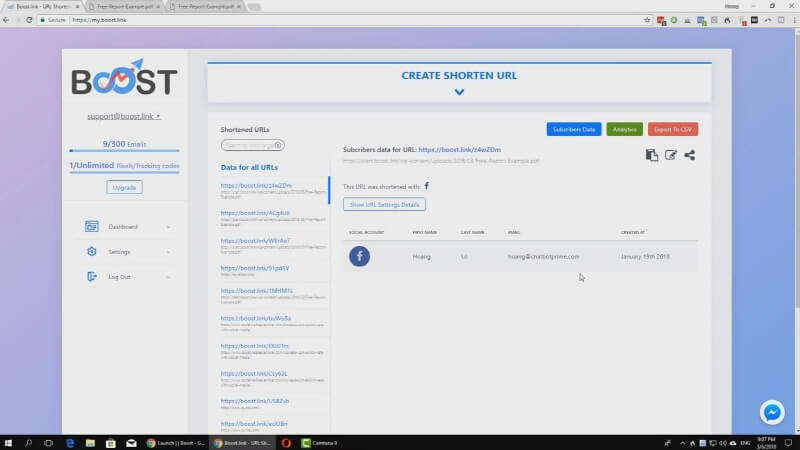Open support@boost.link account dropdown

click(x=123, y=116)
